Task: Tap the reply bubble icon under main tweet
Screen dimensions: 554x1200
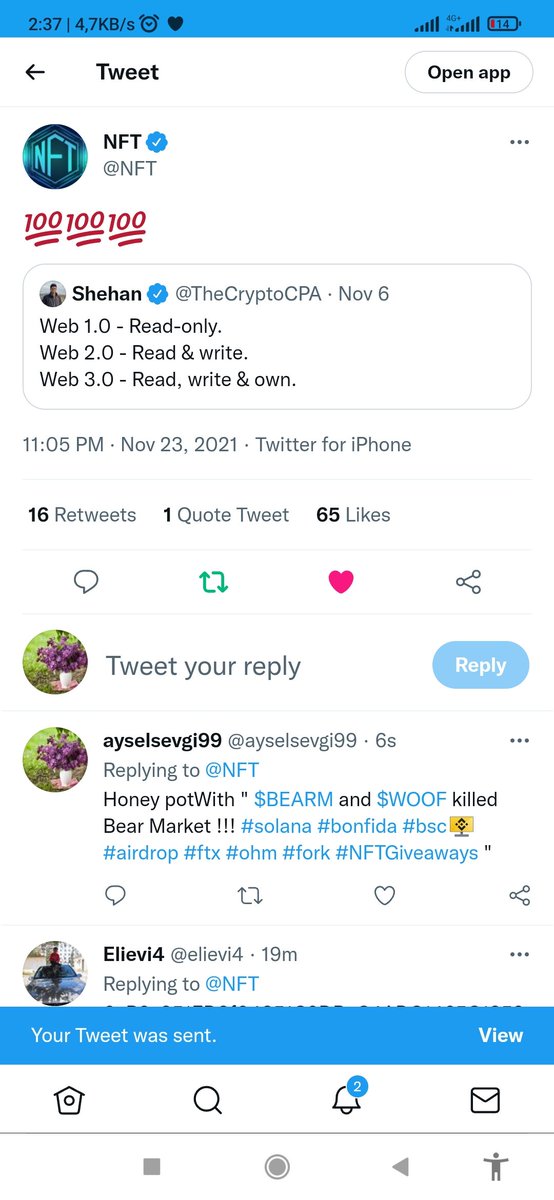Action: pos(87,581)
